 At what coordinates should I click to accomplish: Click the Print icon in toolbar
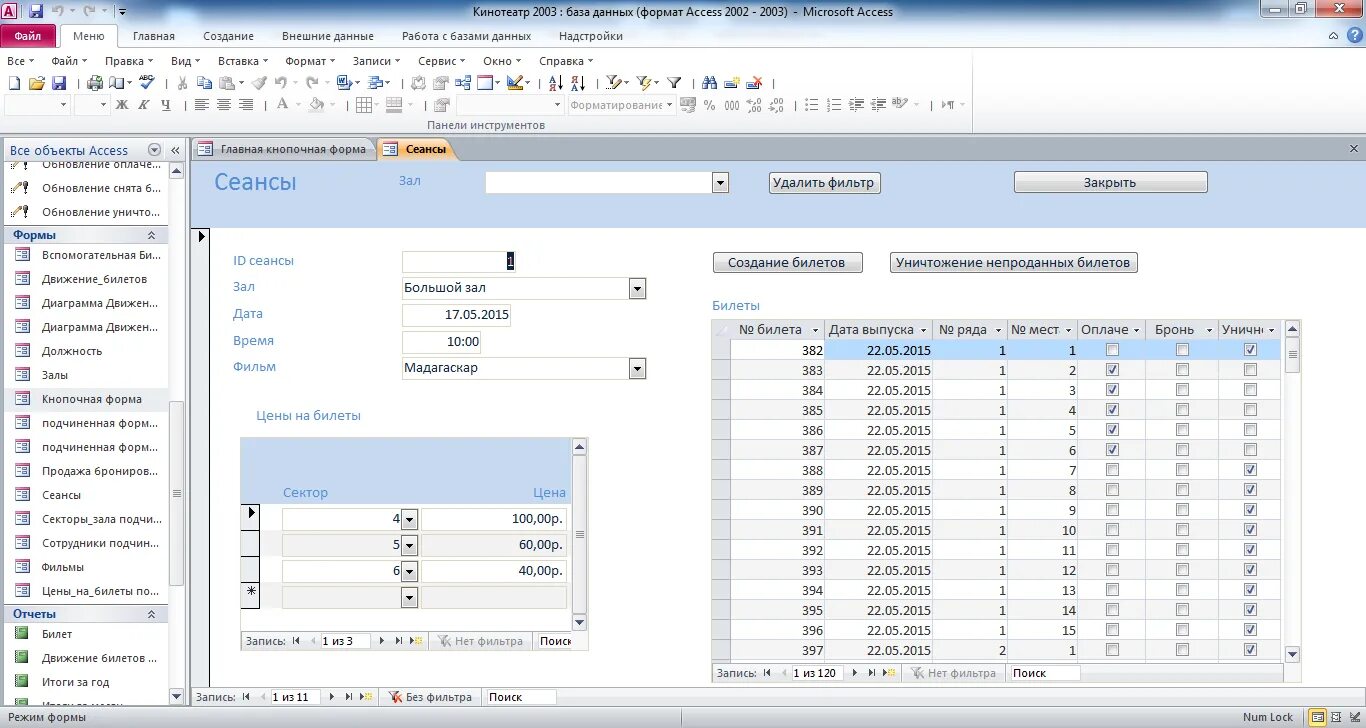point(95,83)
